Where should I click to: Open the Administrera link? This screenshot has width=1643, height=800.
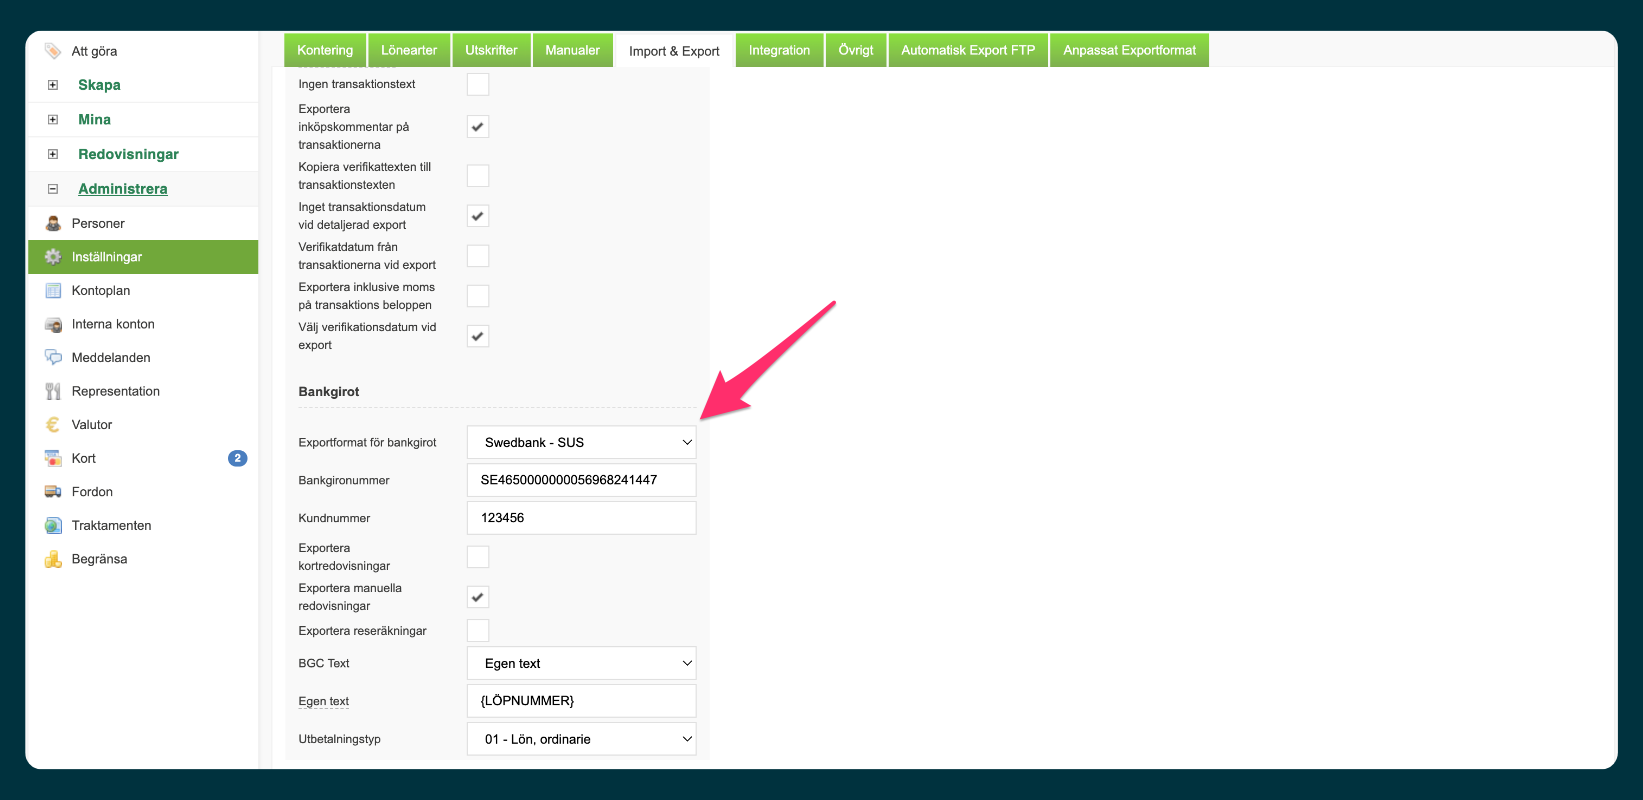pos(123,189)
